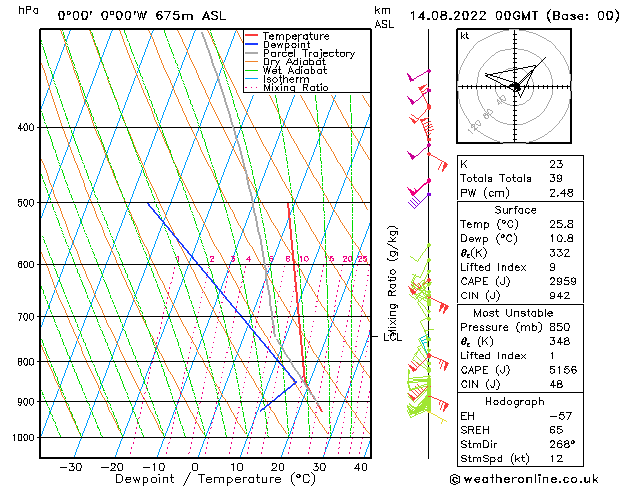Click the 900 hPa pressure label
The image size is (629, 486).
click(x=26, y=401)
